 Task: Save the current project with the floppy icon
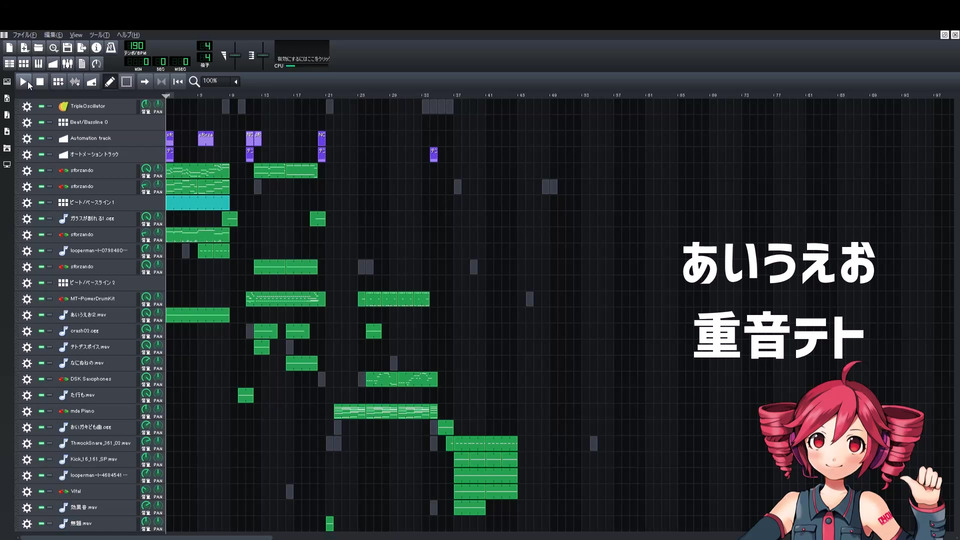[x=67, y=48]
